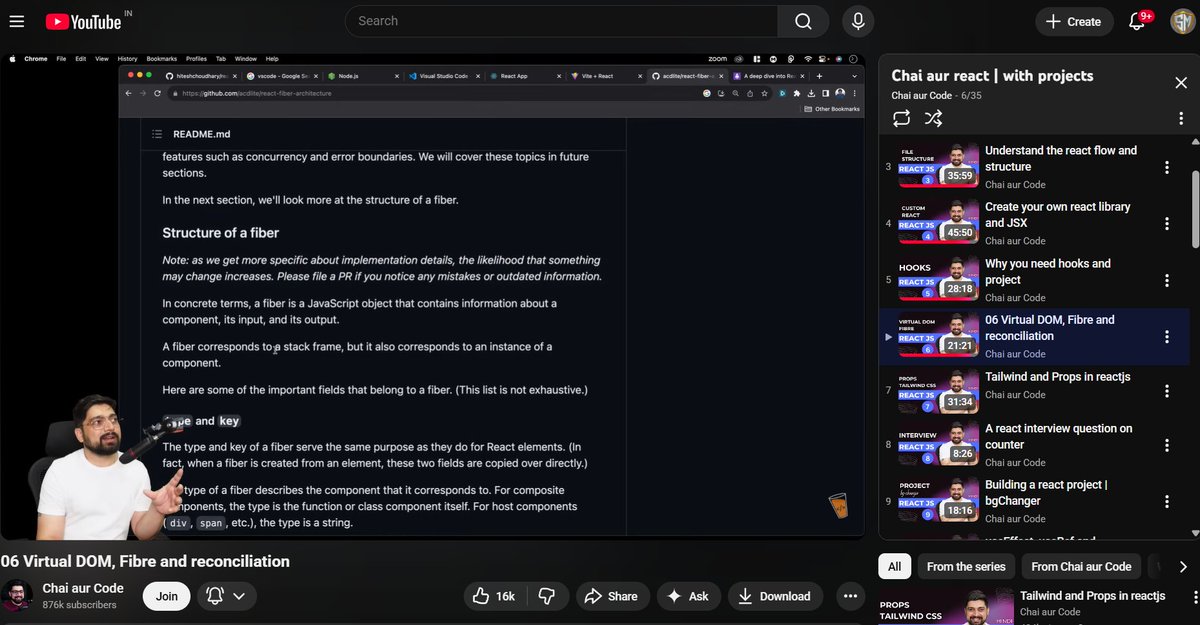Open options for Tailwind and Props playlist item
This screenshot has height=625, width=1200.
(1166, 393)
